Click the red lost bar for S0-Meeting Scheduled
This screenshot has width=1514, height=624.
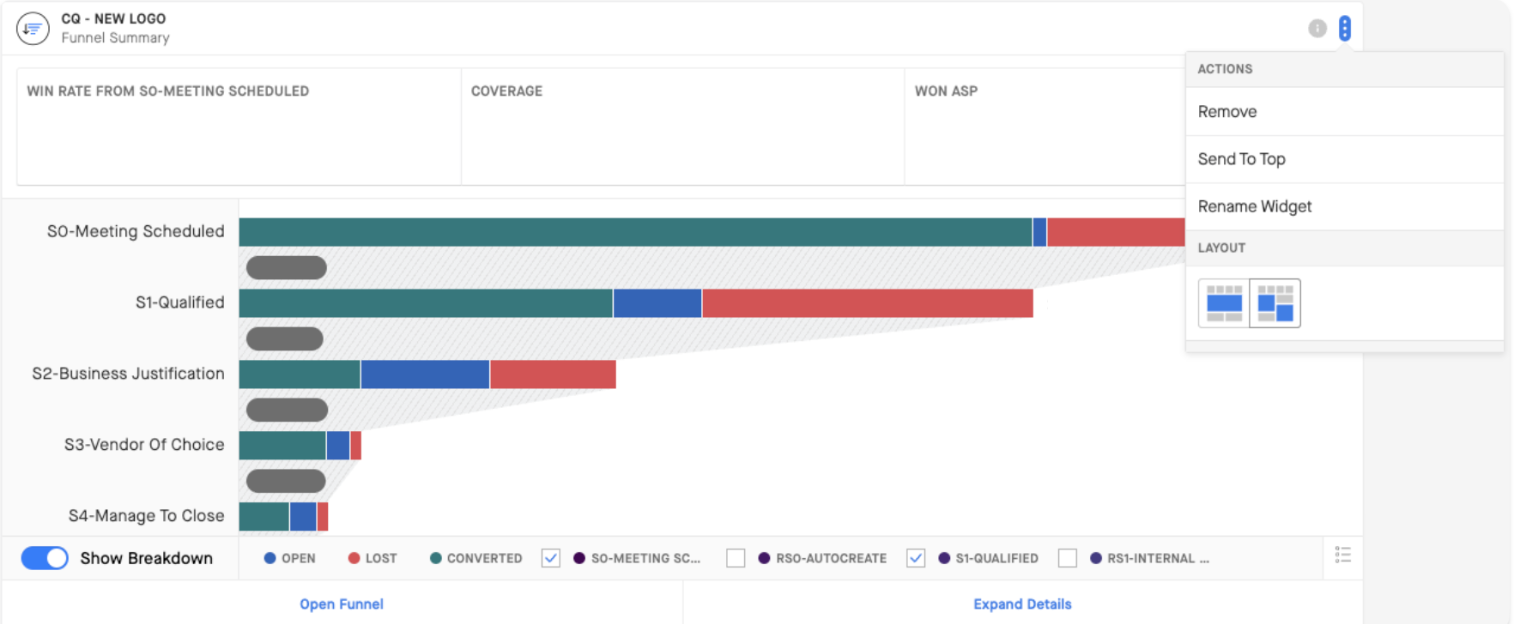click(1116, 232)
